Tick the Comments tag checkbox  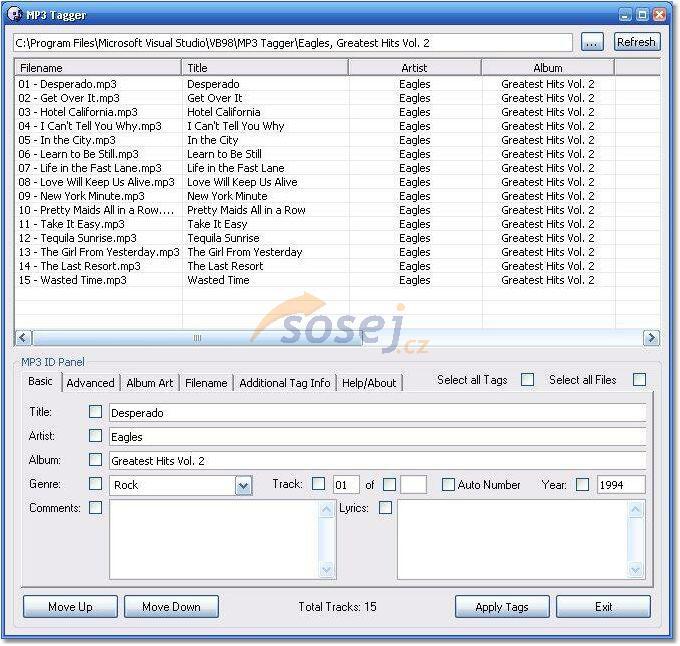point(95,508)
